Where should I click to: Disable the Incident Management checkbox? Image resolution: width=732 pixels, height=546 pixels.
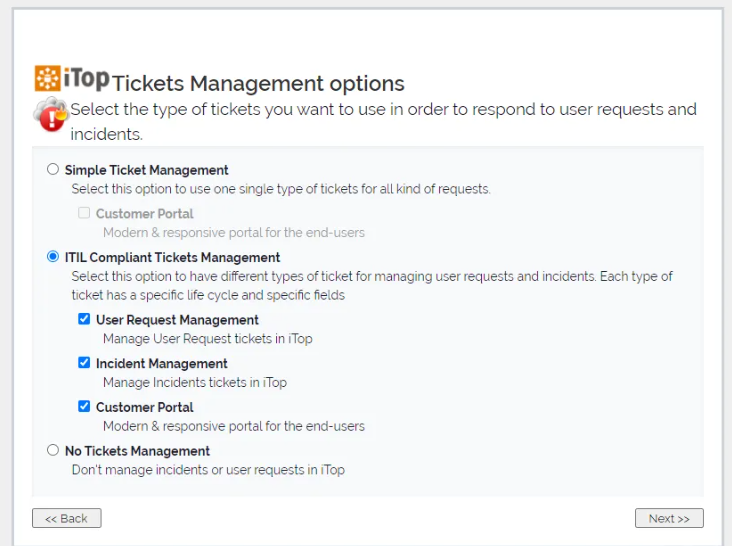click(84, 363)
